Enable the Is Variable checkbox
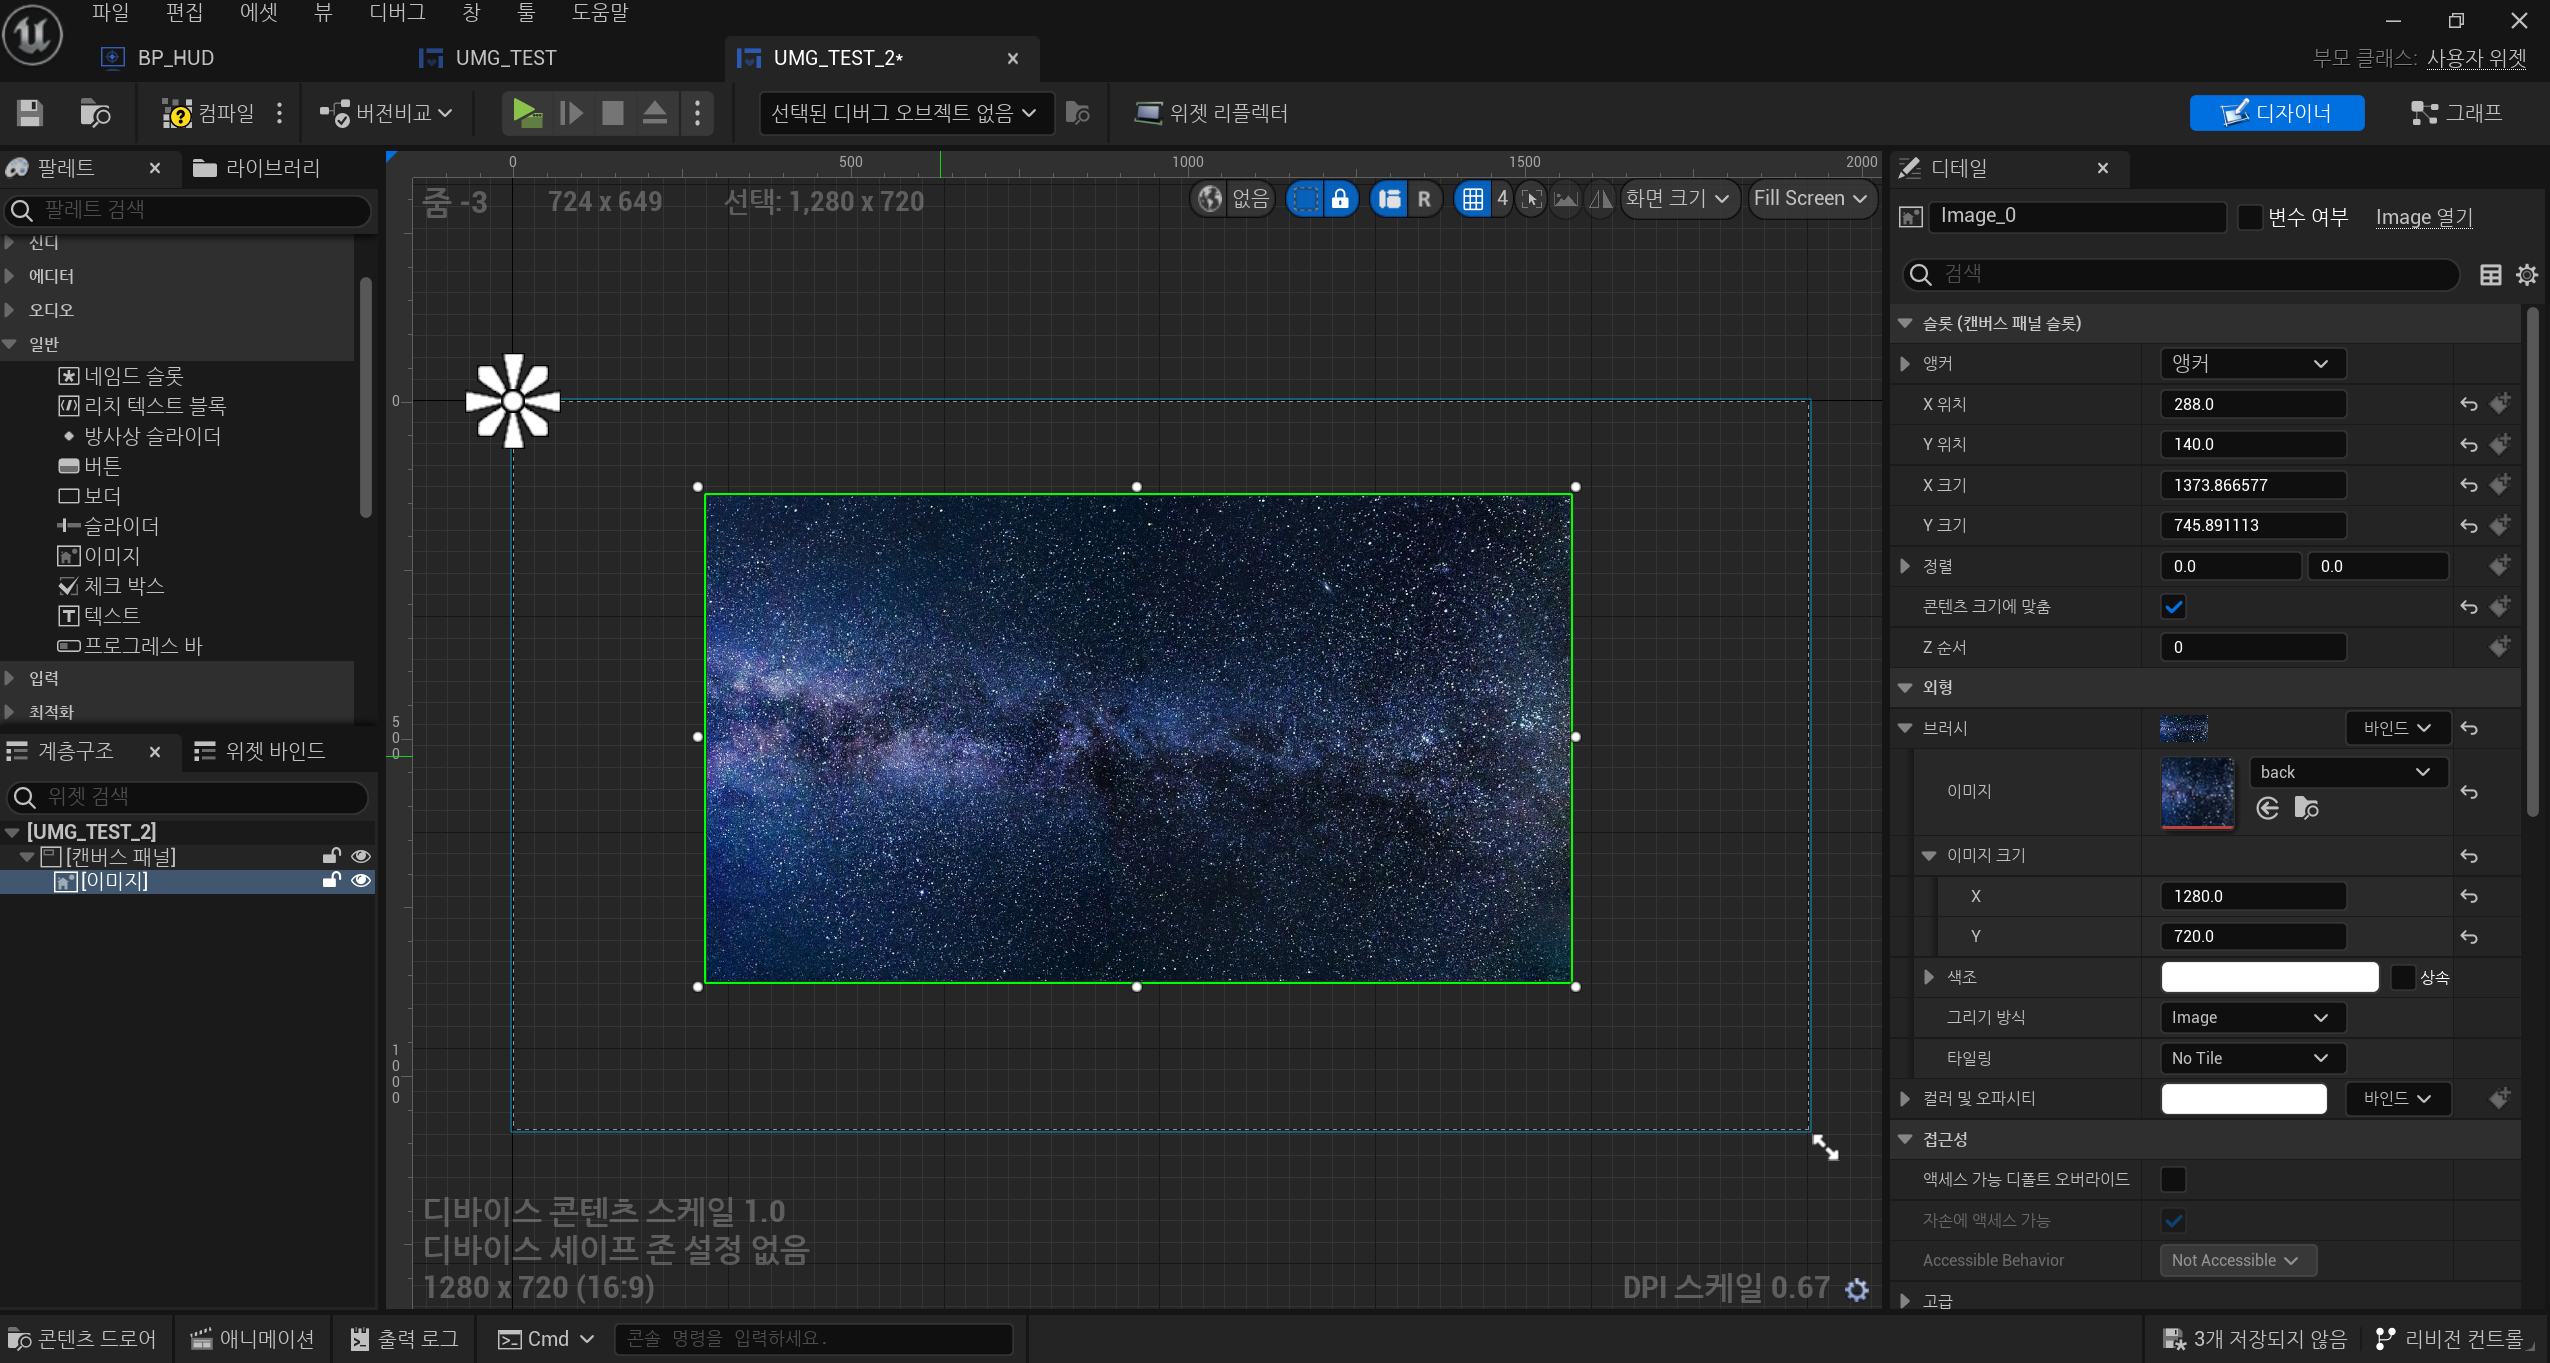The height and width of the screenshot is (1363, 2550). point(2250,217)
